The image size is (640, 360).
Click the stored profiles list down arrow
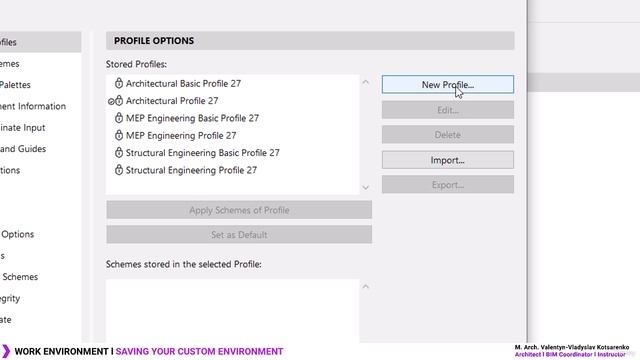coord(365,187)
